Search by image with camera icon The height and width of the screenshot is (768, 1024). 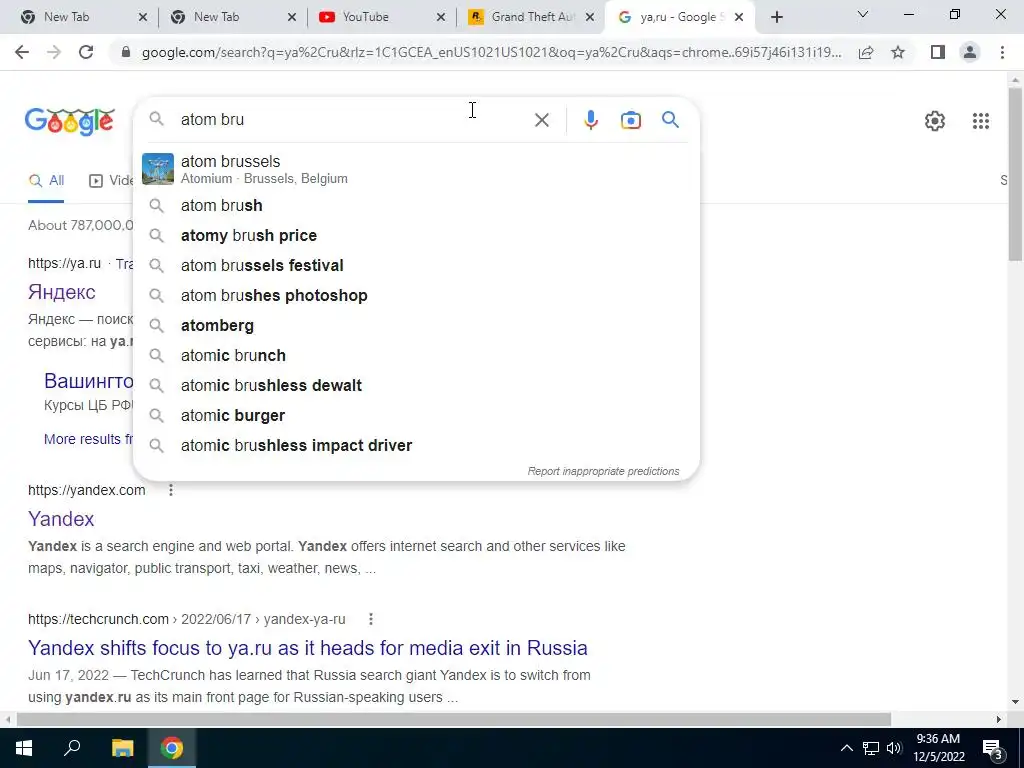point(630,120)
